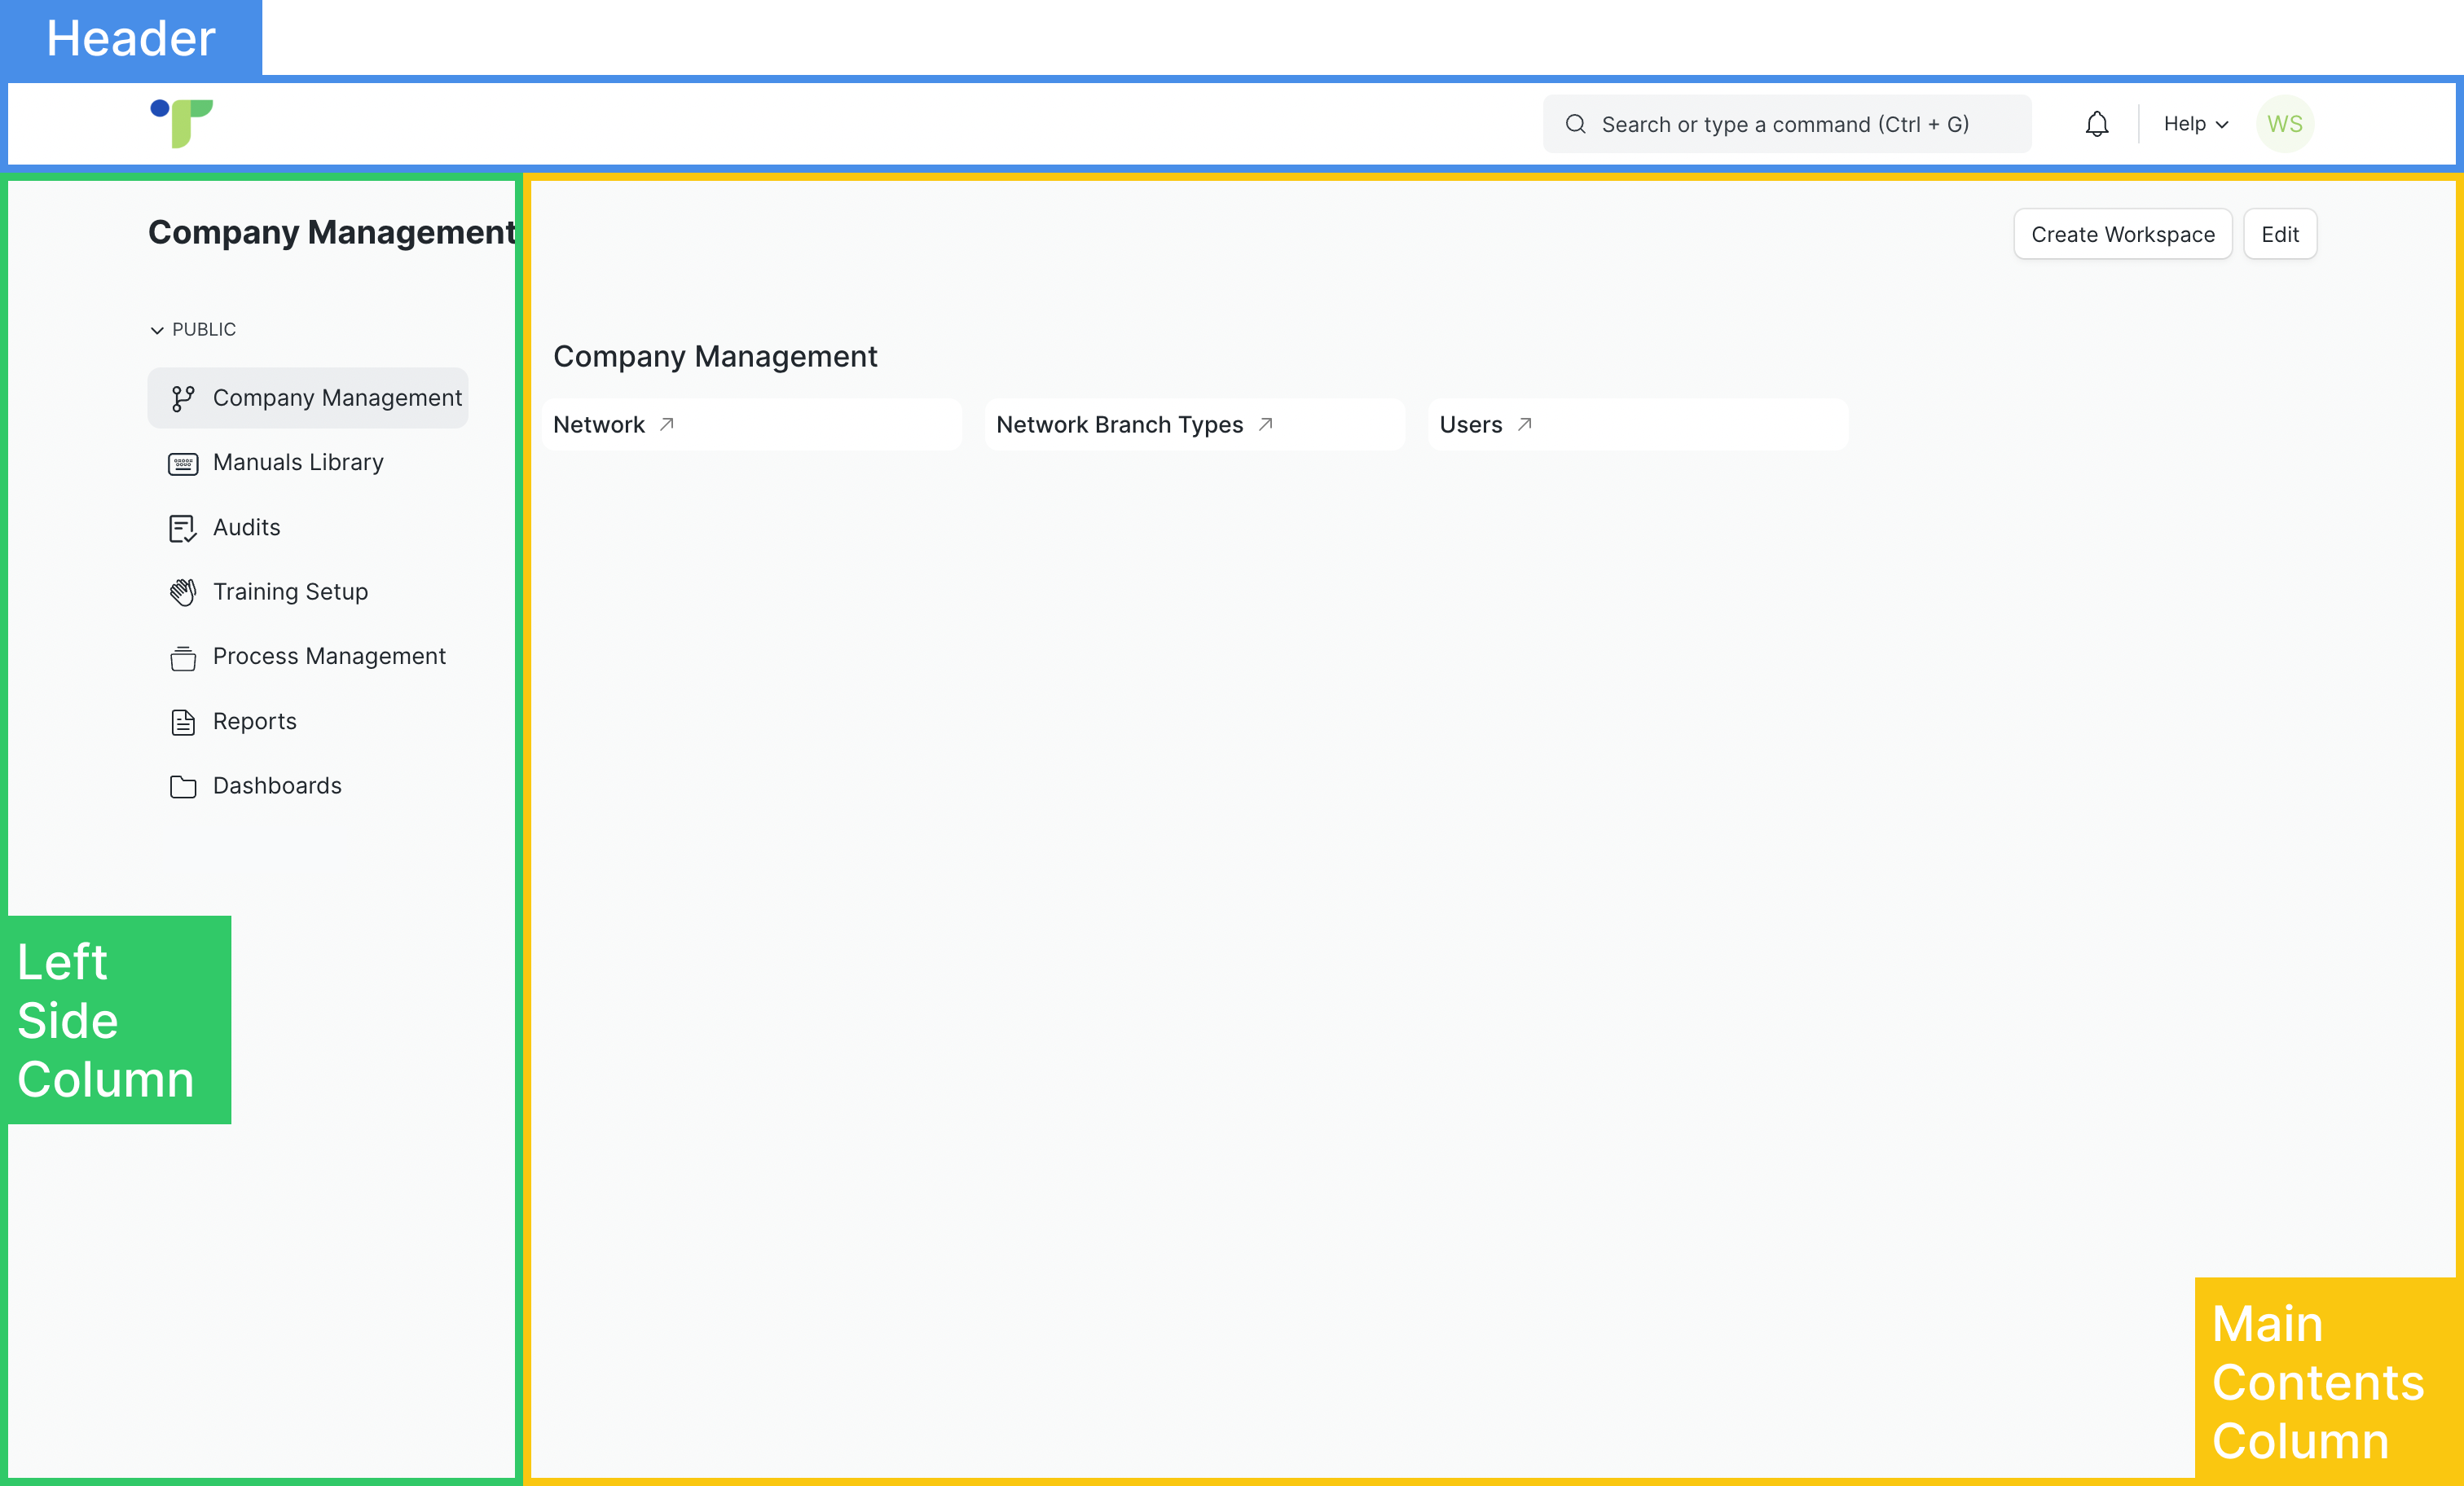Open Reports workspace
This screenshot has width=2464, height=1486.
pyautogui.click(x=255, y=721)
